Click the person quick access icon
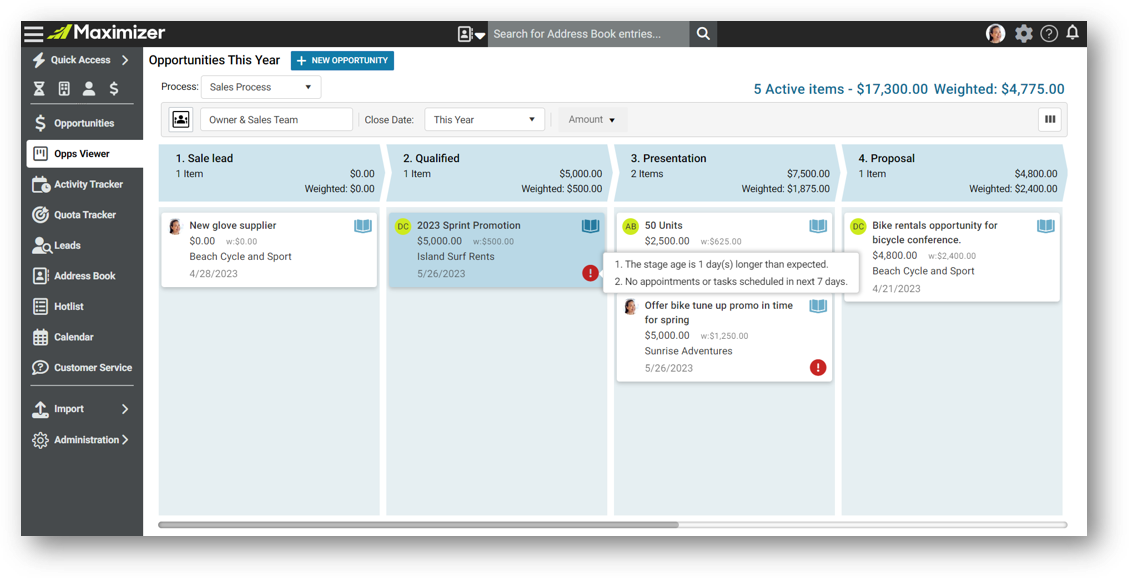The image size is (1129, 578). [x=89, y=89]
